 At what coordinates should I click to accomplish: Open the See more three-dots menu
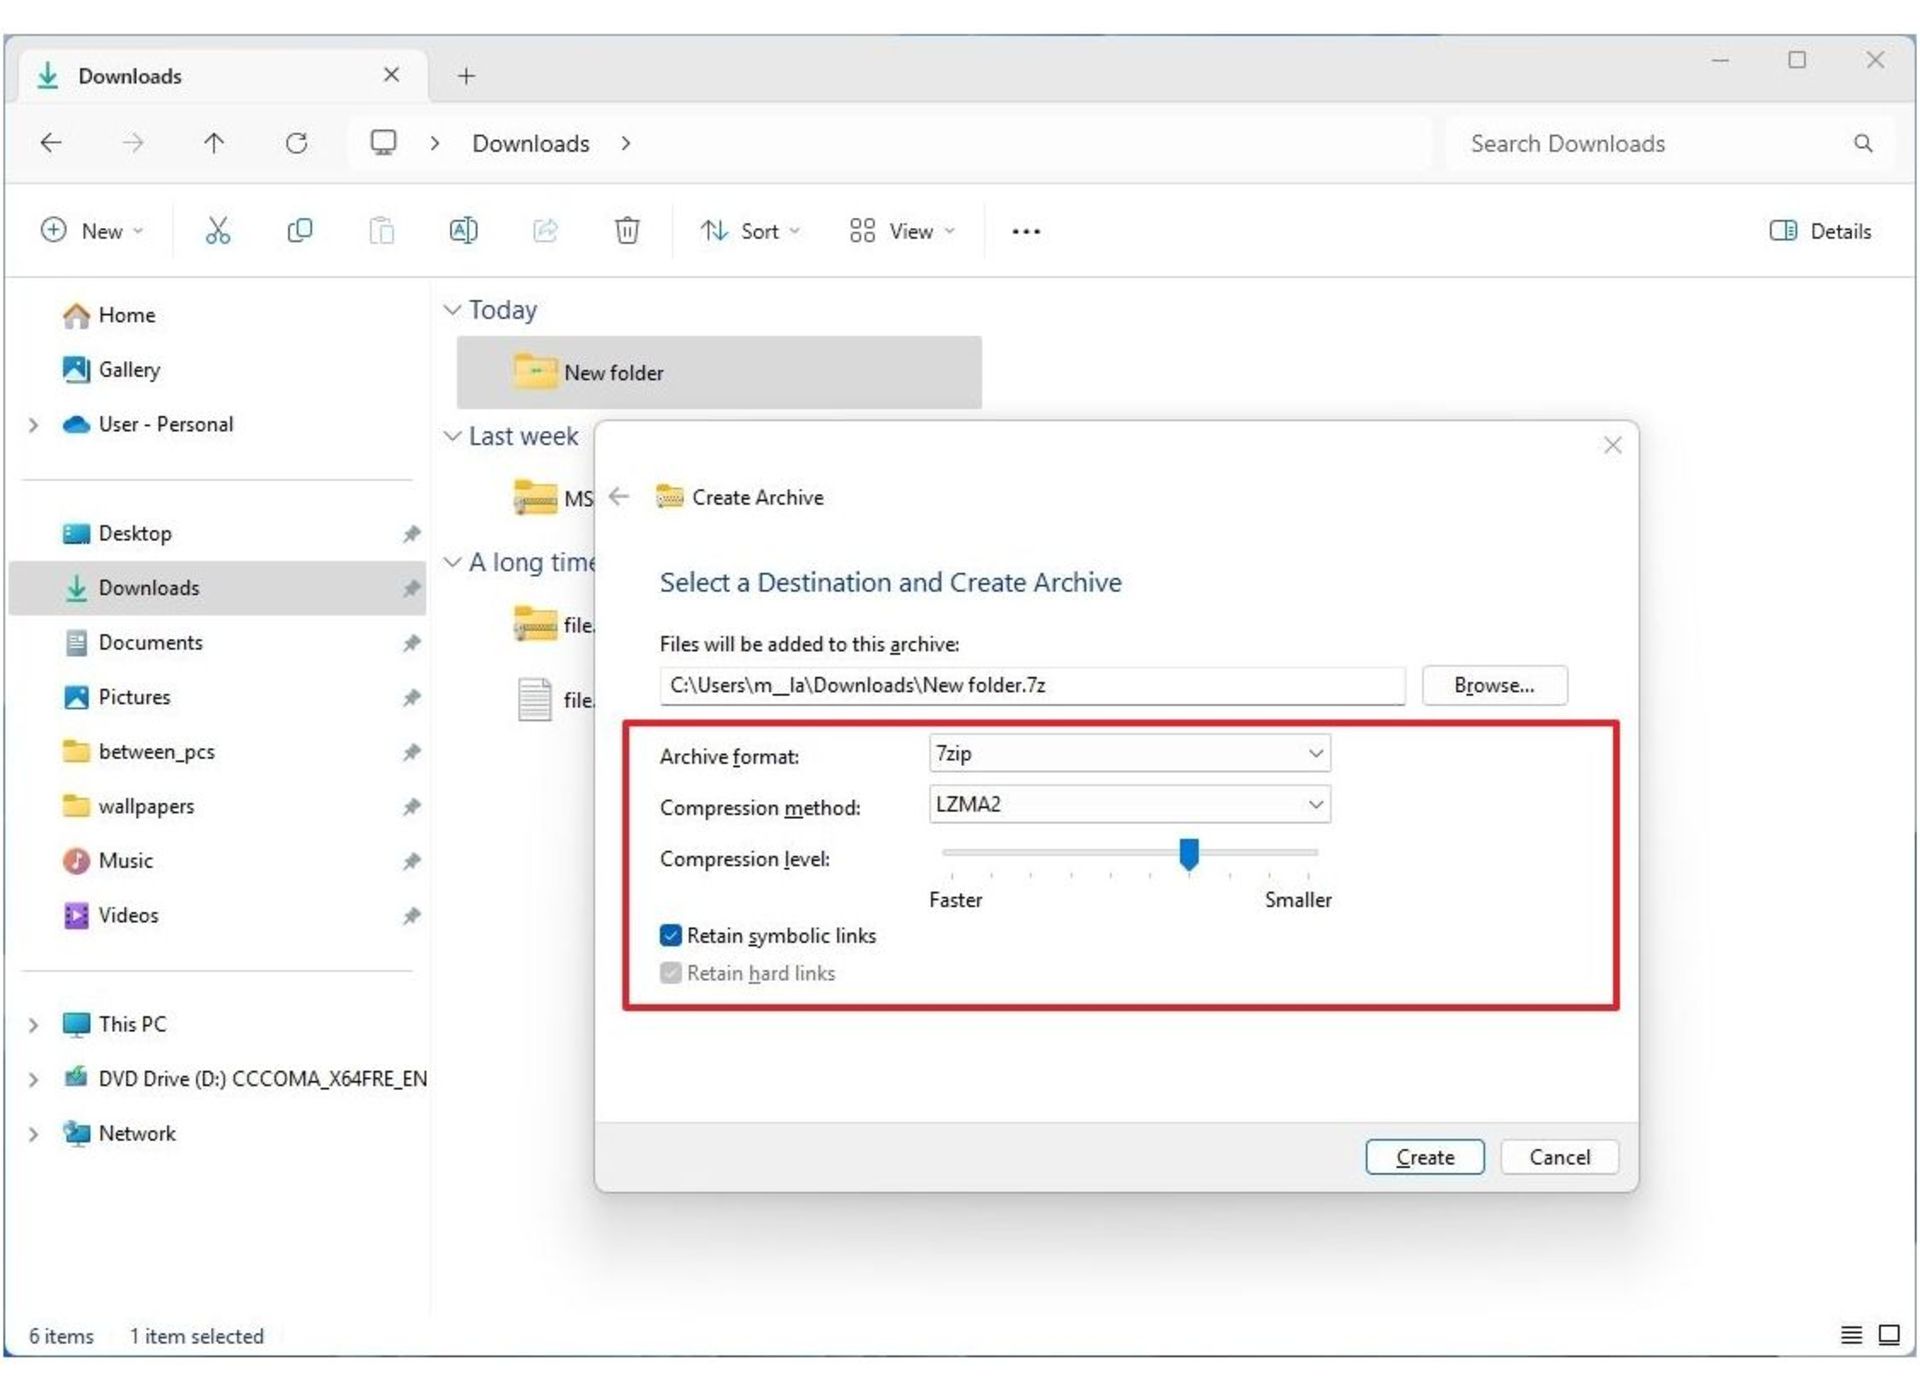pos(1025,231)
